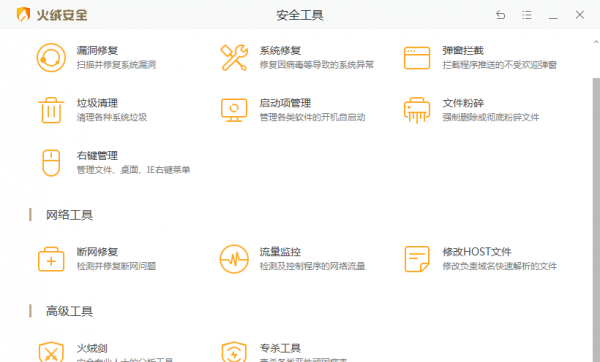This screenshot has width=600, height=362.
Task: Click description 扫描并修复系统漏洞
Action: point(116,65)
